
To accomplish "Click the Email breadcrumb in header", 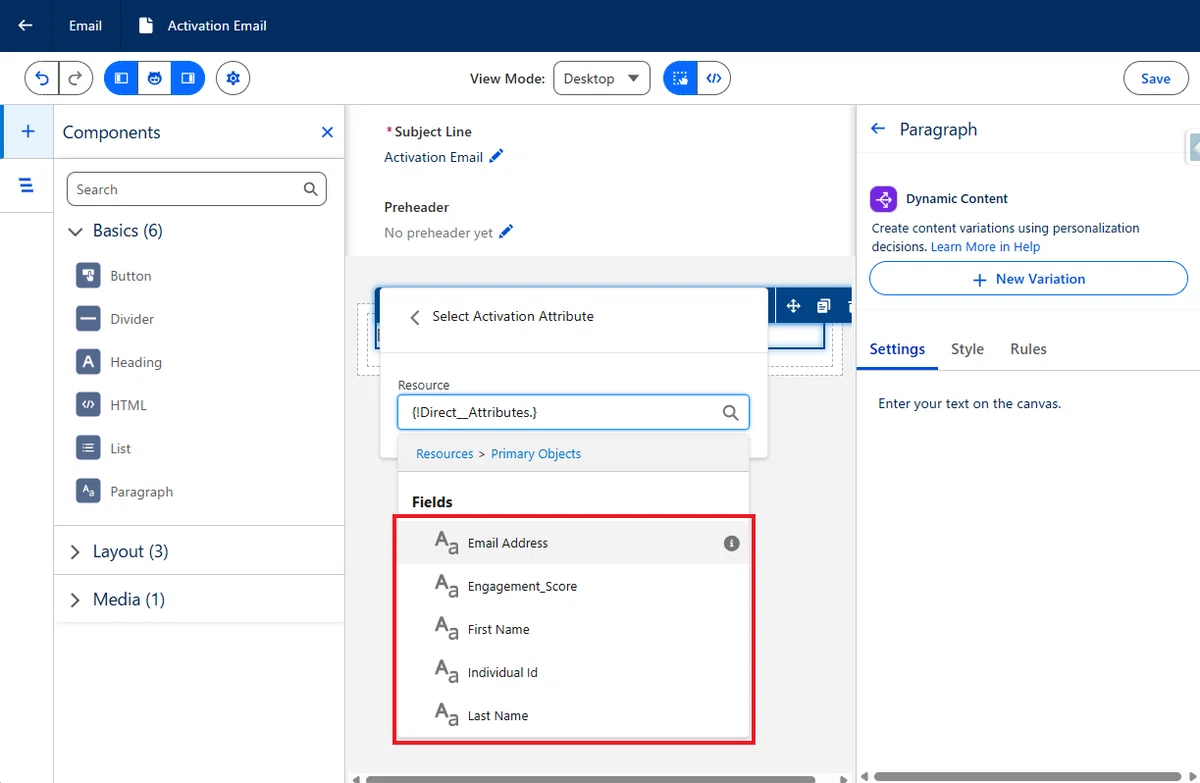I will point(85,26).
